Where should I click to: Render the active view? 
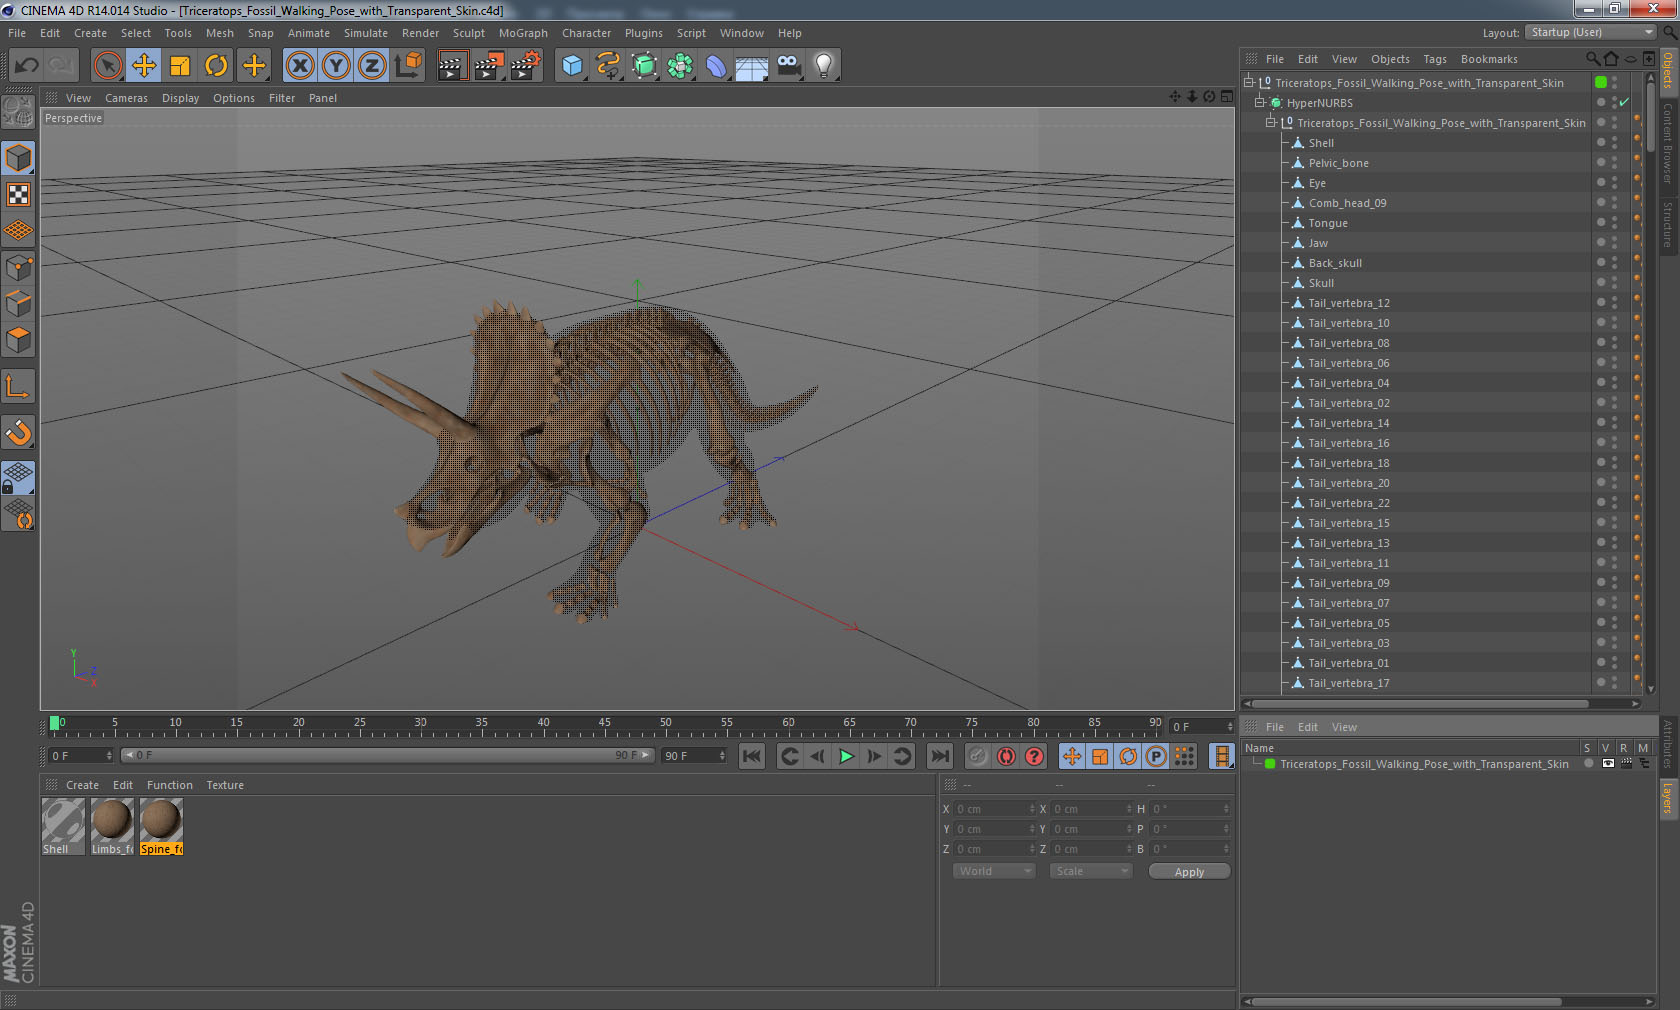[451, 66]
